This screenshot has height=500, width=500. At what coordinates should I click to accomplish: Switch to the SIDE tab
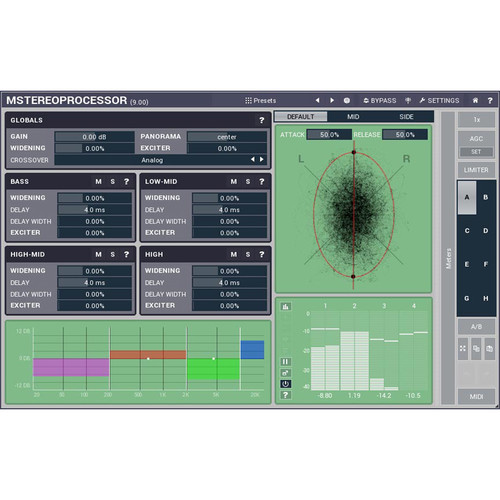406,117
